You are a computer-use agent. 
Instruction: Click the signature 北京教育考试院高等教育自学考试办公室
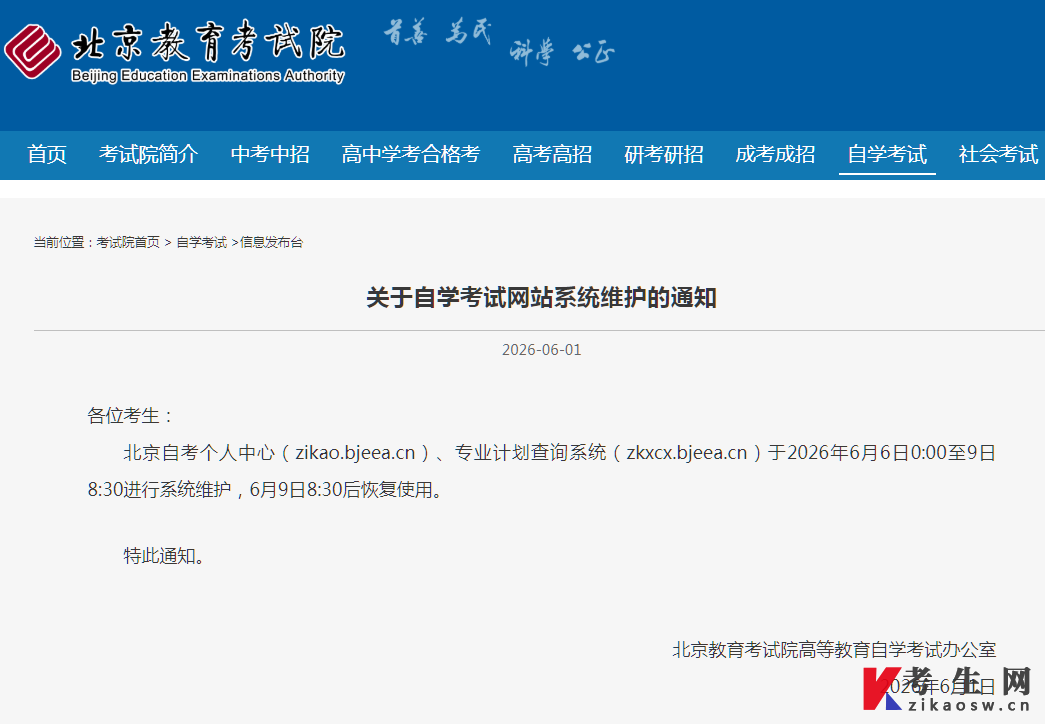(834, 649)
